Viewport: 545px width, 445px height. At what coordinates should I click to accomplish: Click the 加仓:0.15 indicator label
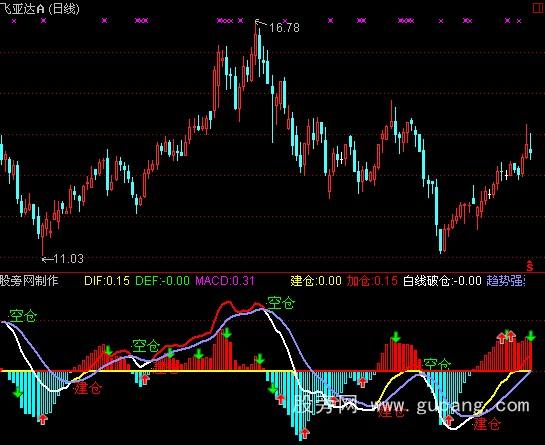coord(372,281)
